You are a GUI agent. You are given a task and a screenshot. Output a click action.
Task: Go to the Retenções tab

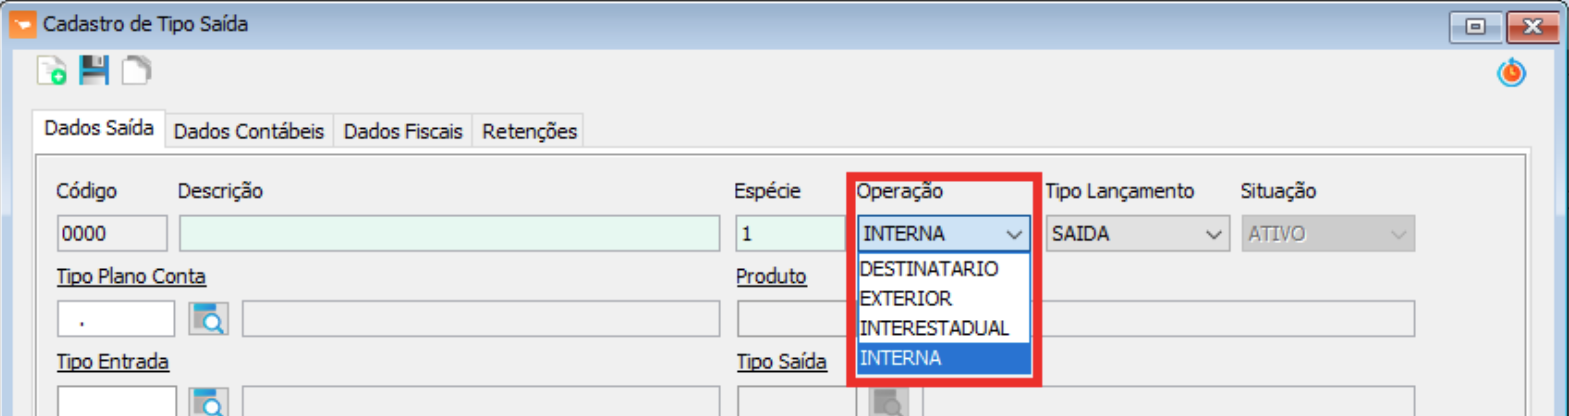pyautogui.click(x=529, y=131)
